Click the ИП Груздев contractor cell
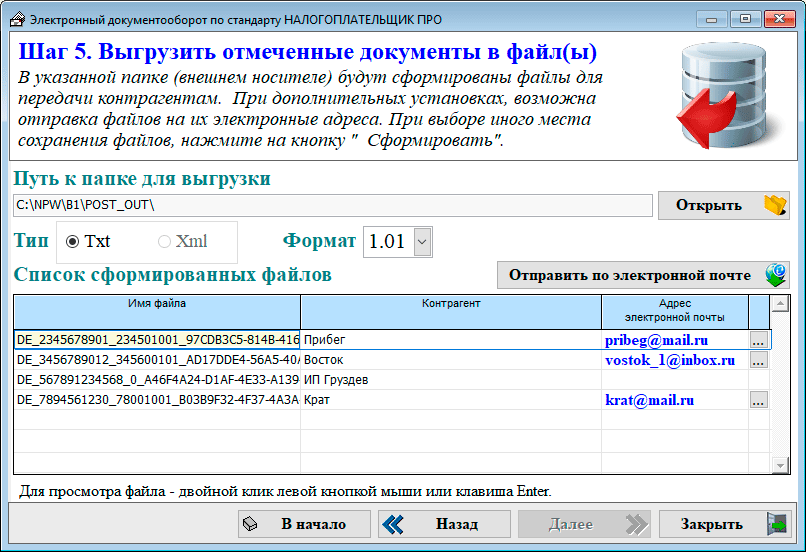 (x=451, y=380)
